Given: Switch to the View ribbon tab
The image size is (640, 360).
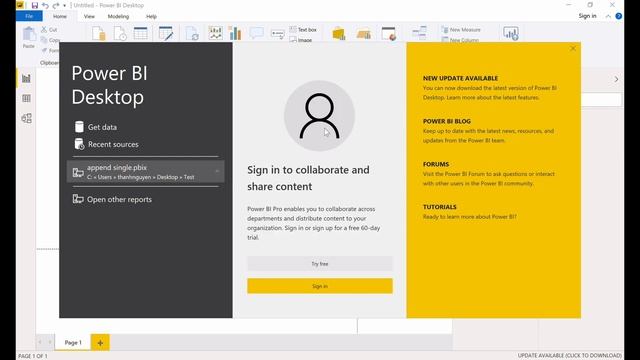Looking at the screenshot, I should click(x=89, y=16).
